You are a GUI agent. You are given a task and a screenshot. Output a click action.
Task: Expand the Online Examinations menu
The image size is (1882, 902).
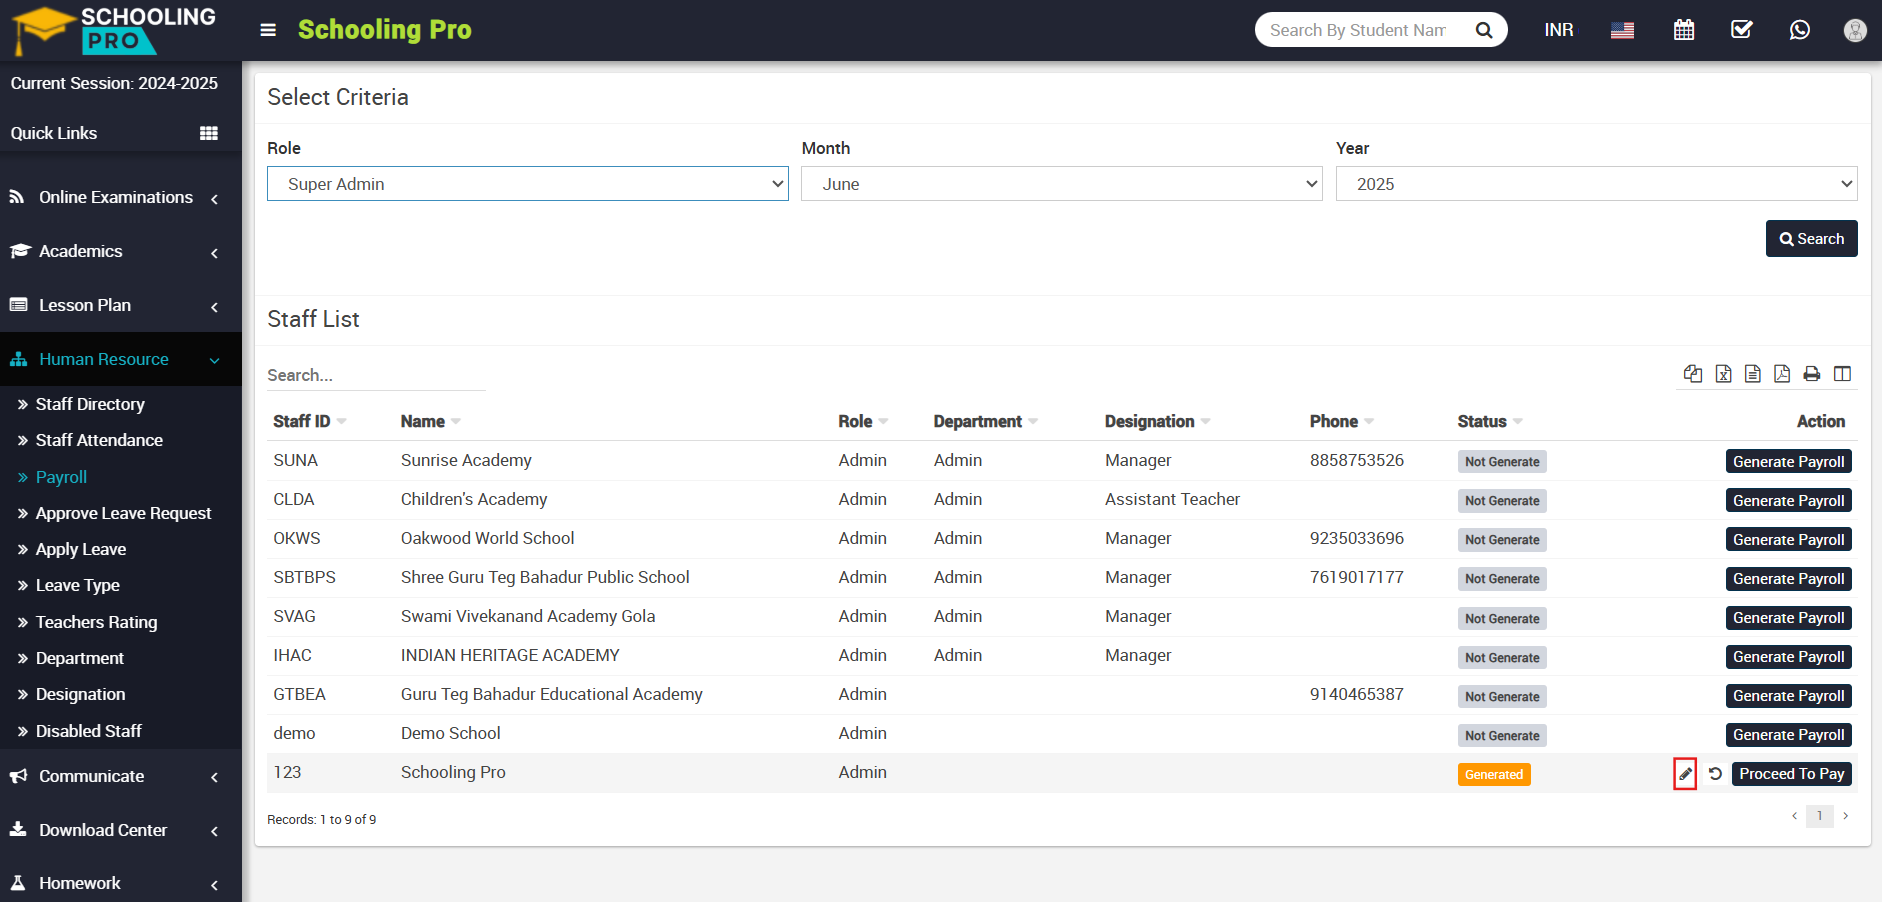pos(121,198)
